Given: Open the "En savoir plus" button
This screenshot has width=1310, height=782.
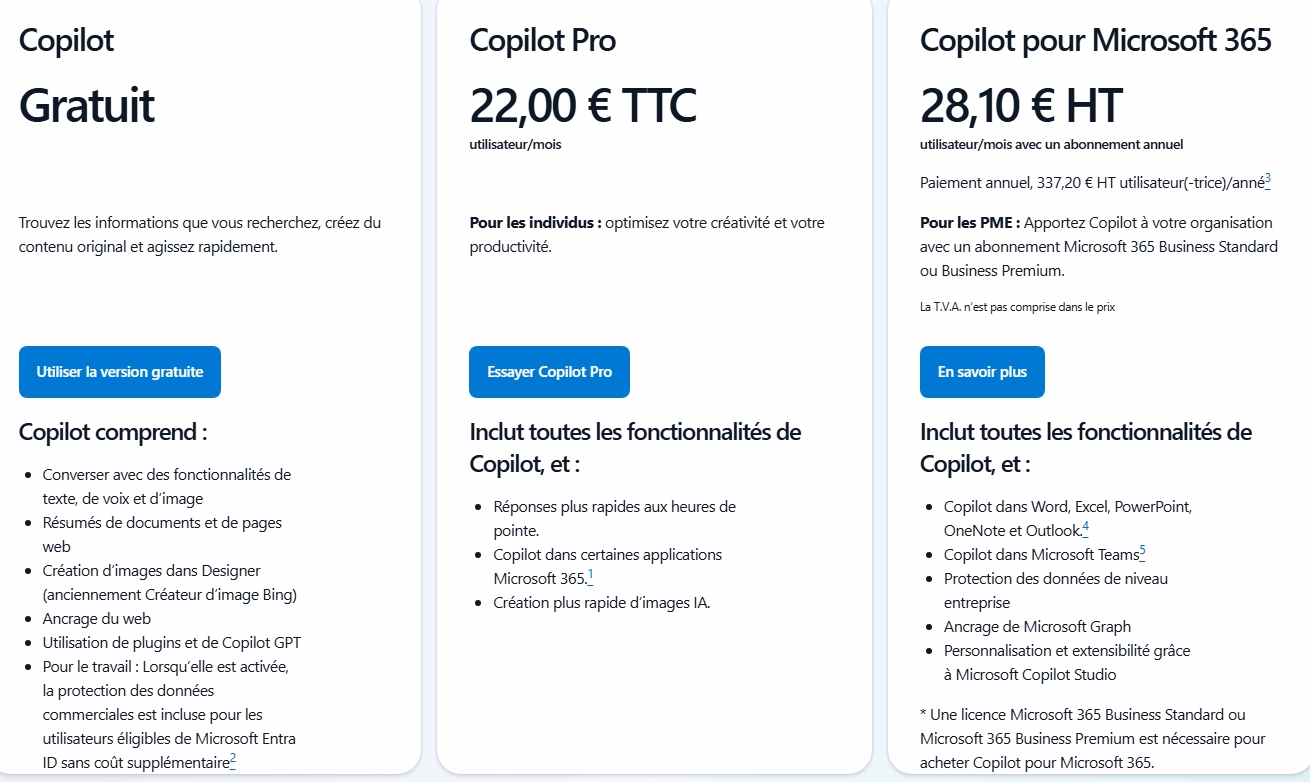Looking at the screenshot, I should click(982, 372).
